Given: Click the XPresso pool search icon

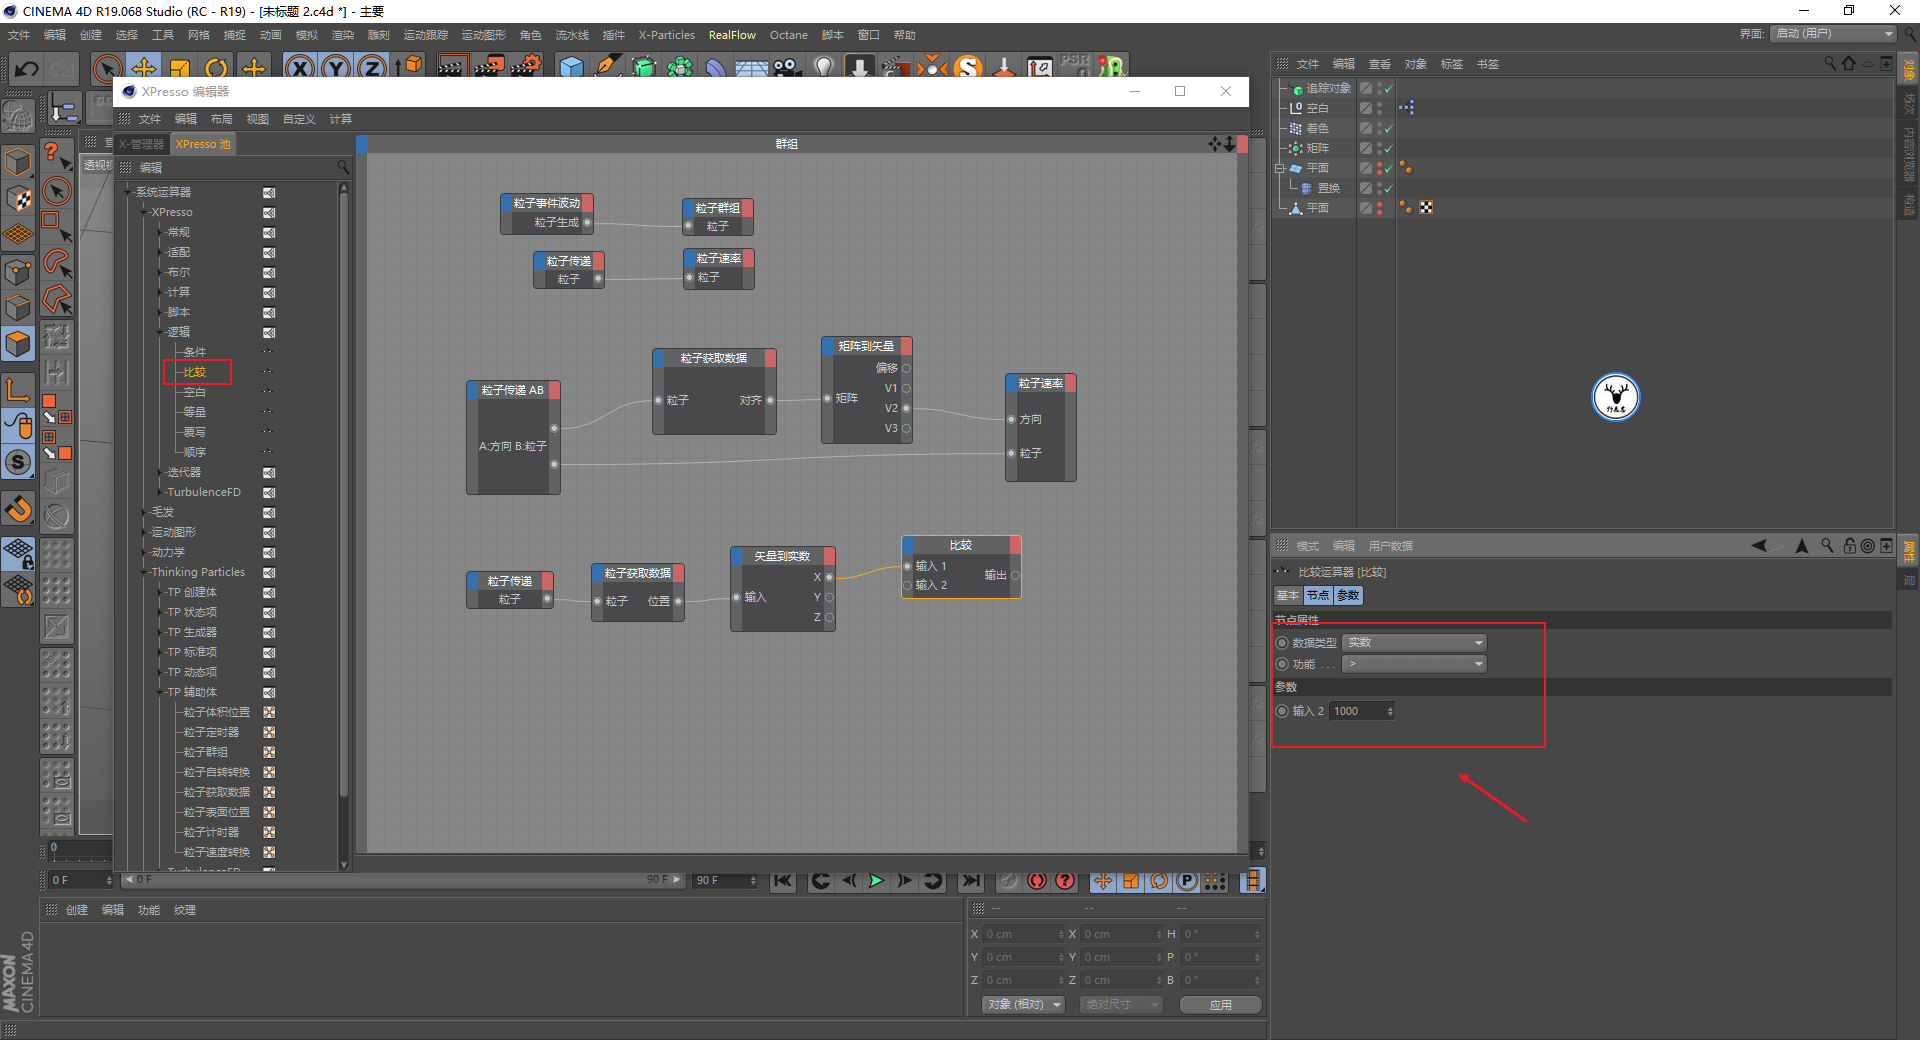Looking at the screenshot, I should 343,167.
